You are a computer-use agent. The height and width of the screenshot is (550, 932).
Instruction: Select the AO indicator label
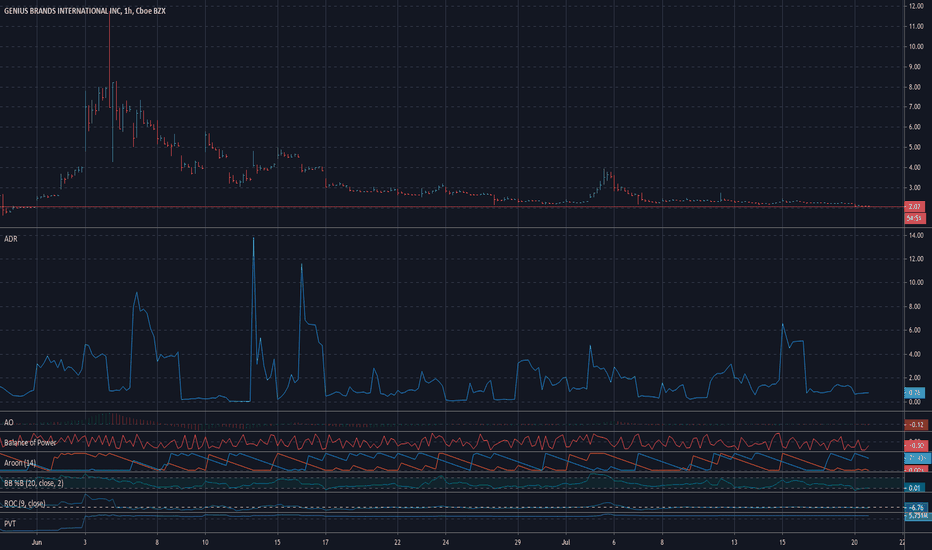click(8, 423)
